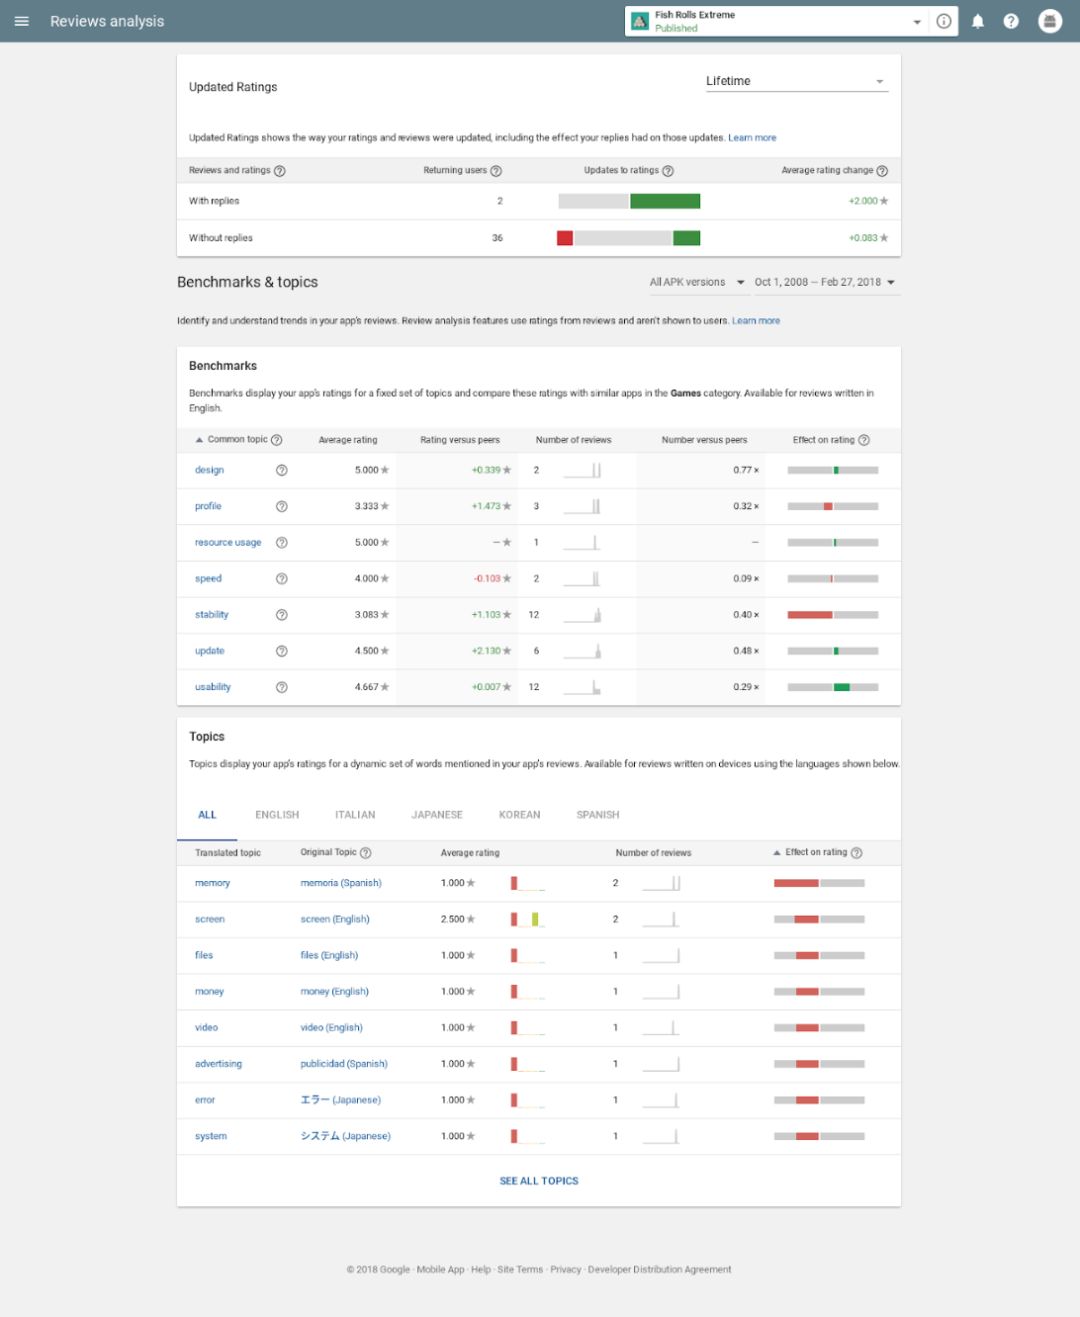
Task: Click the stability effect on rating bar
Action: tap(833, 615)
